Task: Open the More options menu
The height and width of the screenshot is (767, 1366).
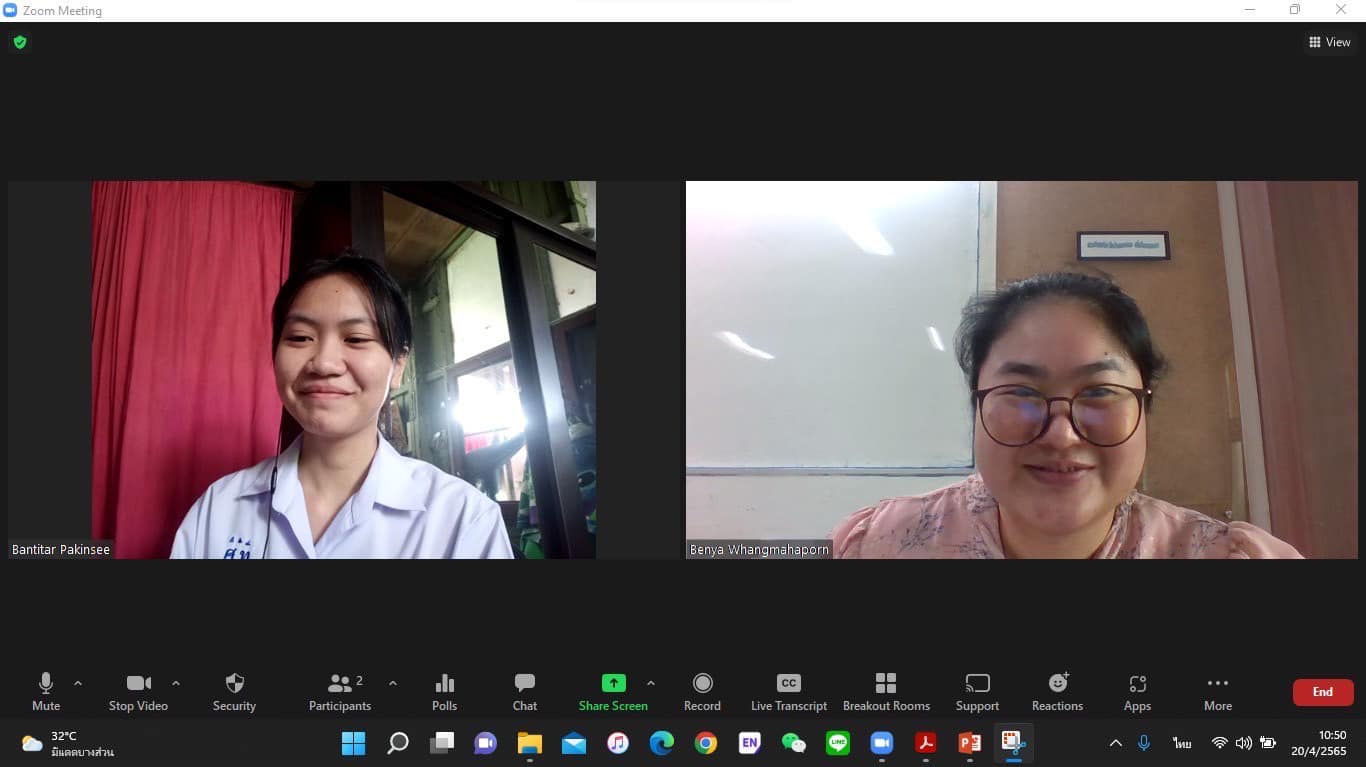Action: point(1217,692)
